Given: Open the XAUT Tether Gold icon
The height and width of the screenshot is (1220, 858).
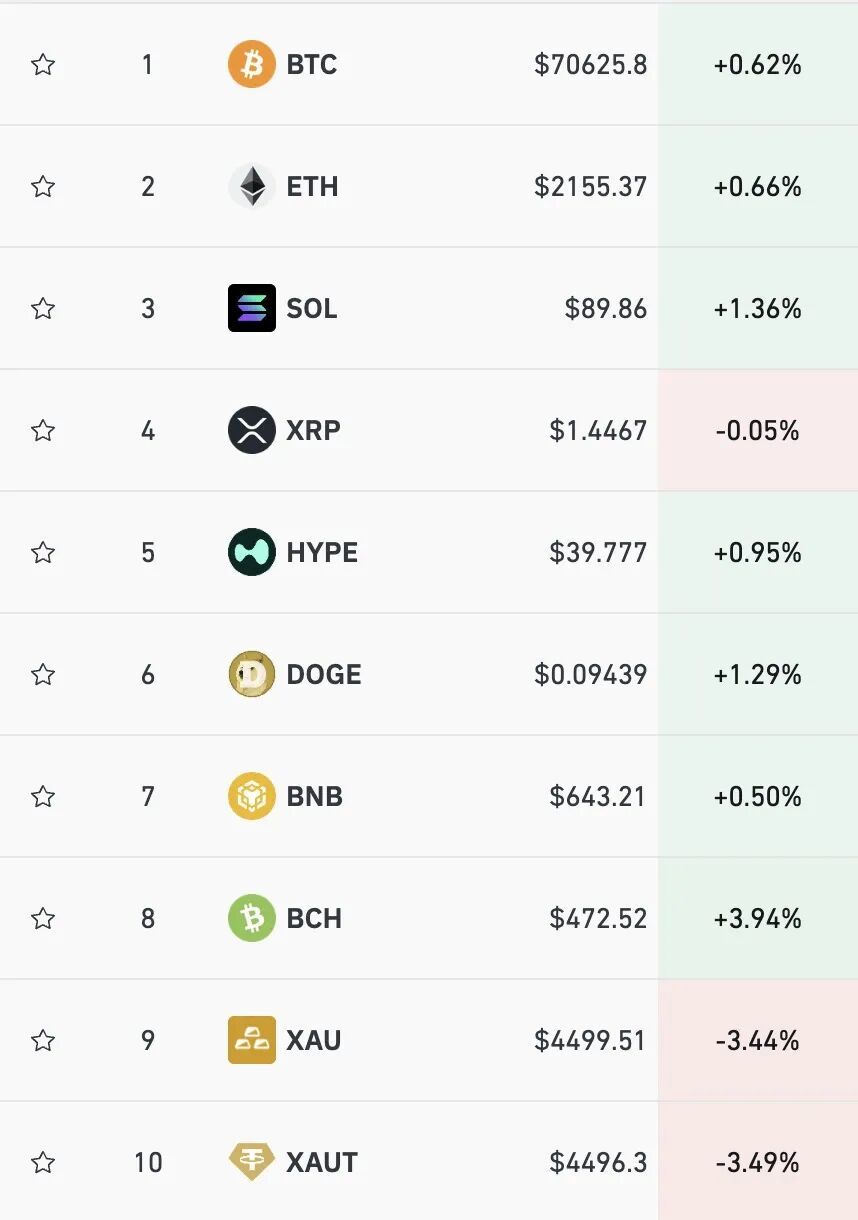Looking at the screenshot, I should pyautogui.click(x=251, y=1163).
